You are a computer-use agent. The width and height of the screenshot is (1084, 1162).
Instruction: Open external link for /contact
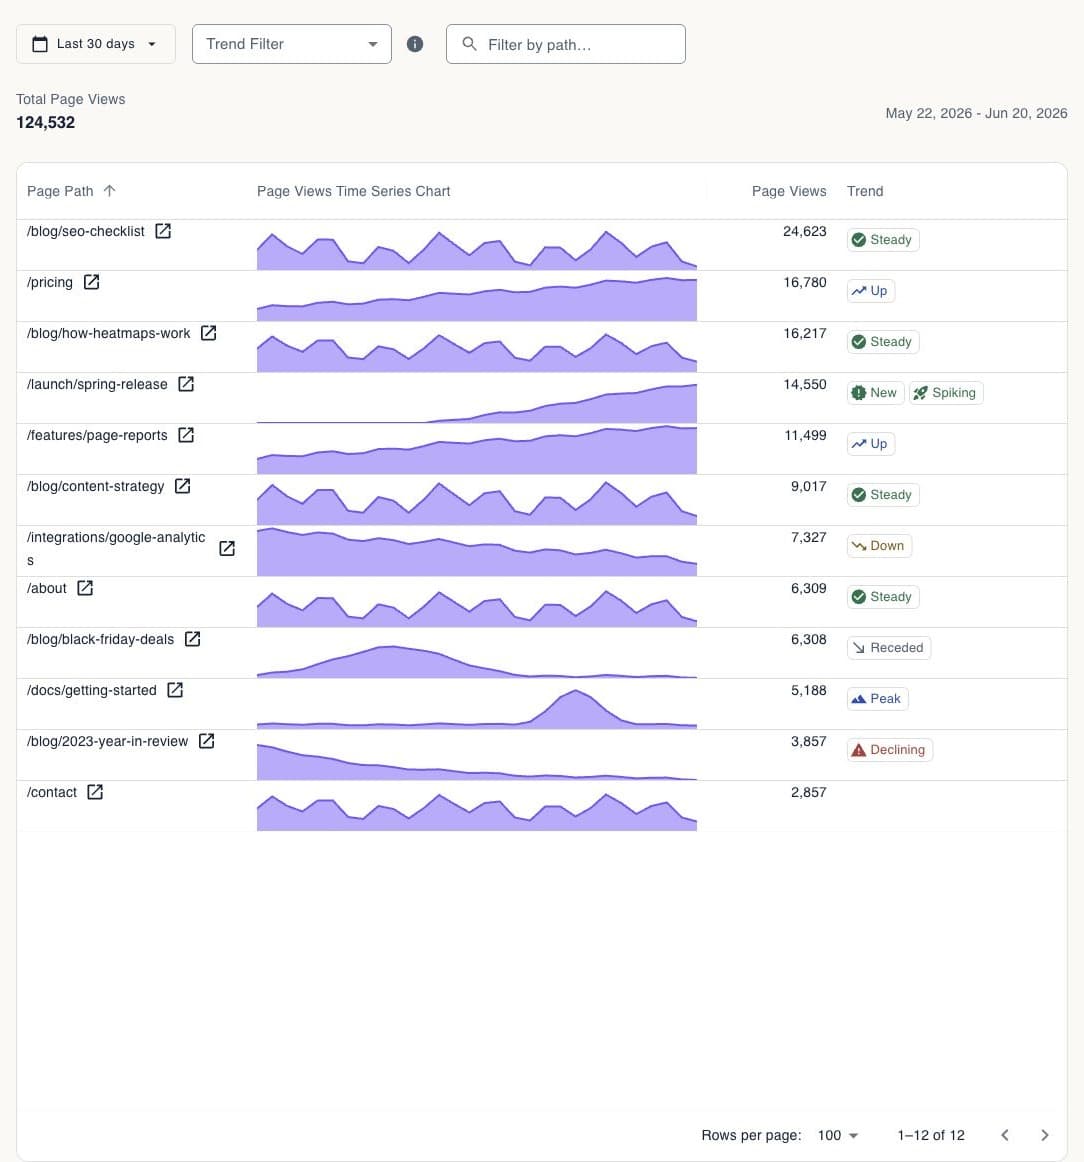[x=95, y=792]
